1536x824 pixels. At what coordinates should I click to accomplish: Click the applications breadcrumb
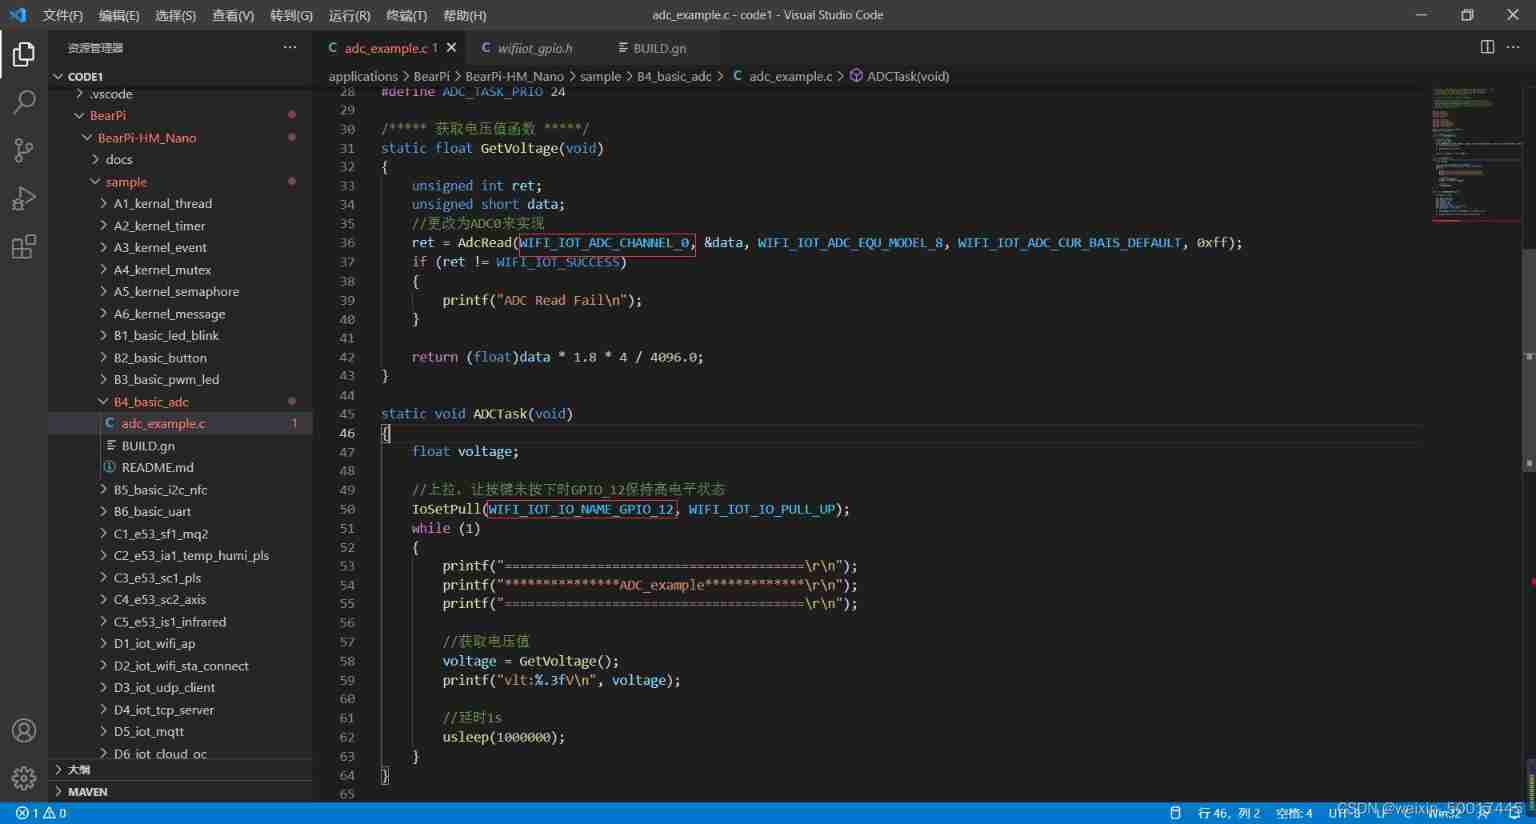pyautogui.click(x=363, y=76)
